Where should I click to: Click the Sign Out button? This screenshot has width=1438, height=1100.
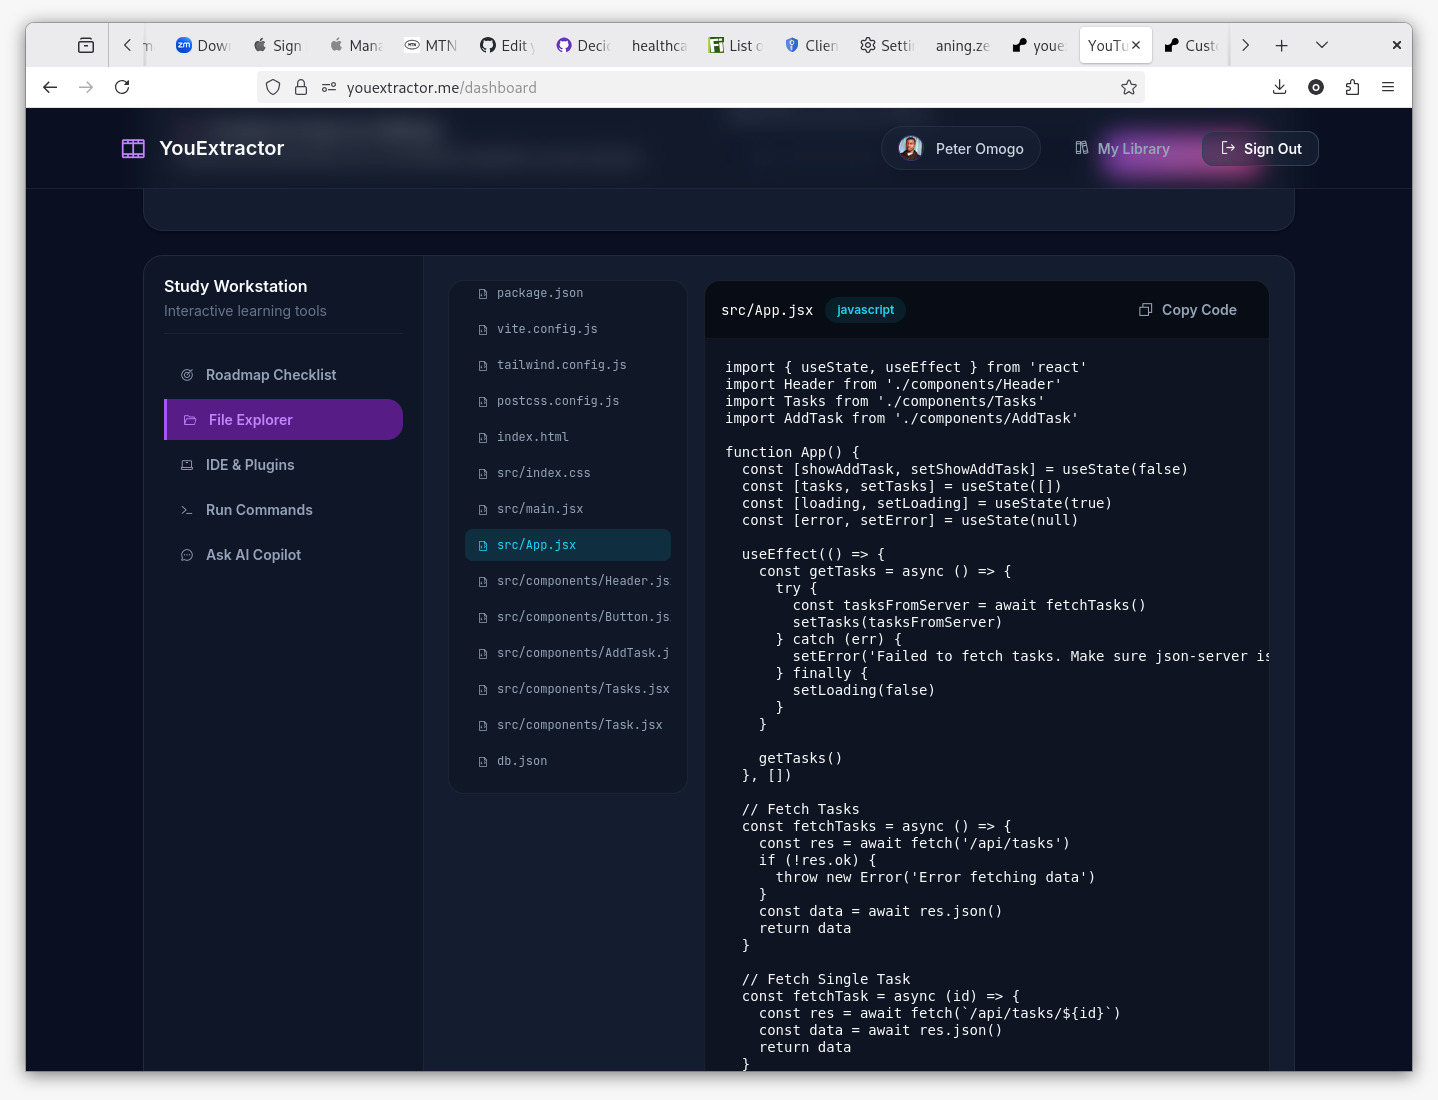pos(1260,149)
